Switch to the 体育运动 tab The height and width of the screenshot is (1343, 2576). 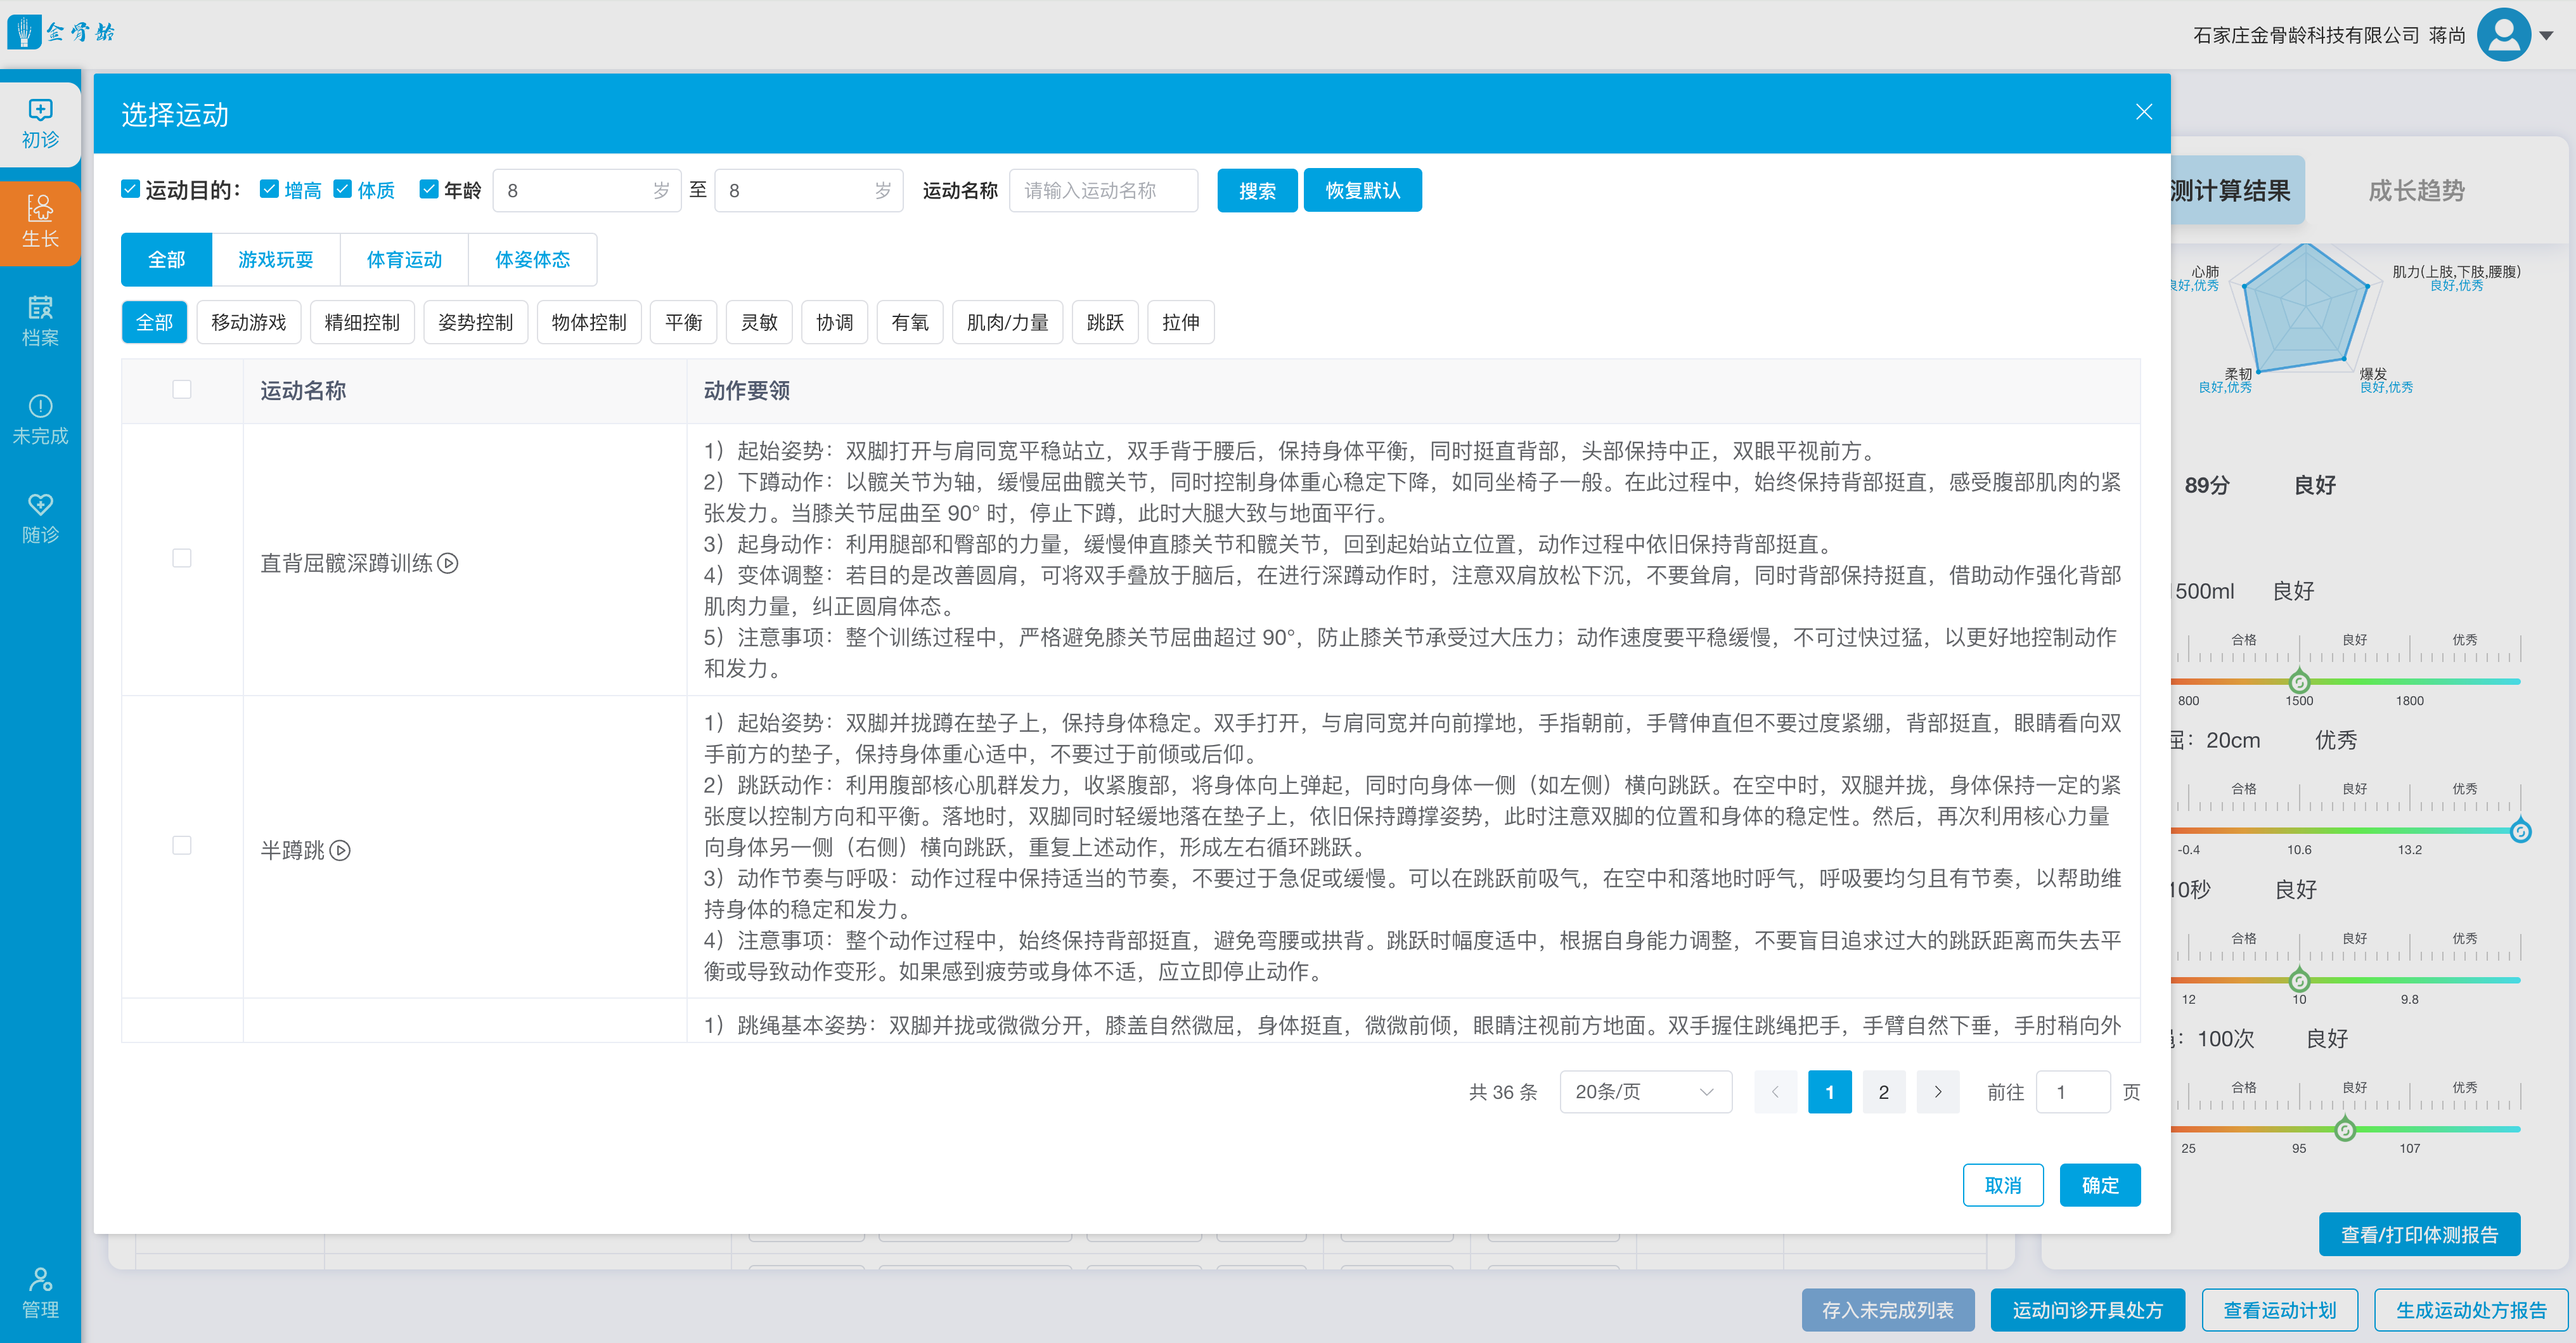point(404,260)
